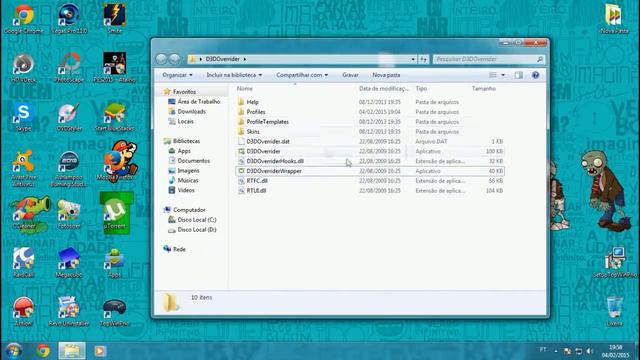Select Avast Free Antivirus icon
Image resolution: width=640 pixels, height=360 pixels.
23,168
